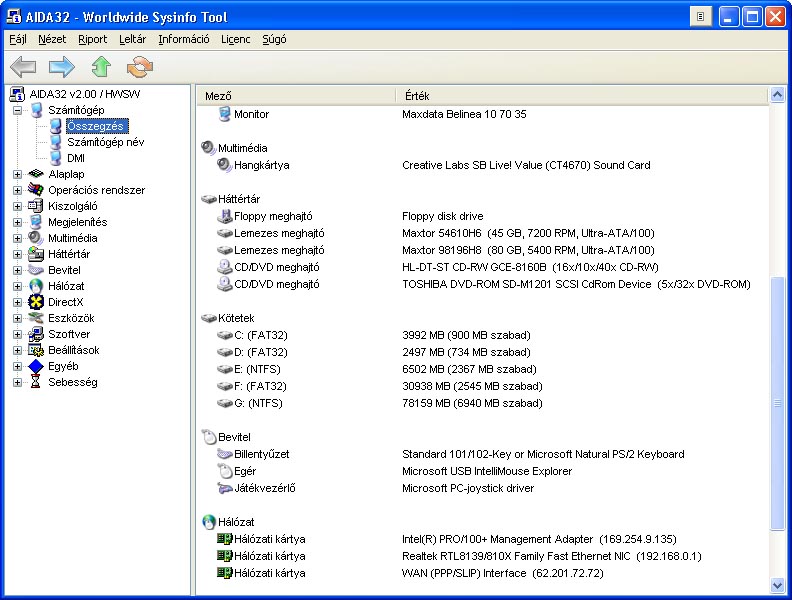Click the Back arrow toolbar icon
The height and width of the screenshot is (600, 792).
coord(23,67)
